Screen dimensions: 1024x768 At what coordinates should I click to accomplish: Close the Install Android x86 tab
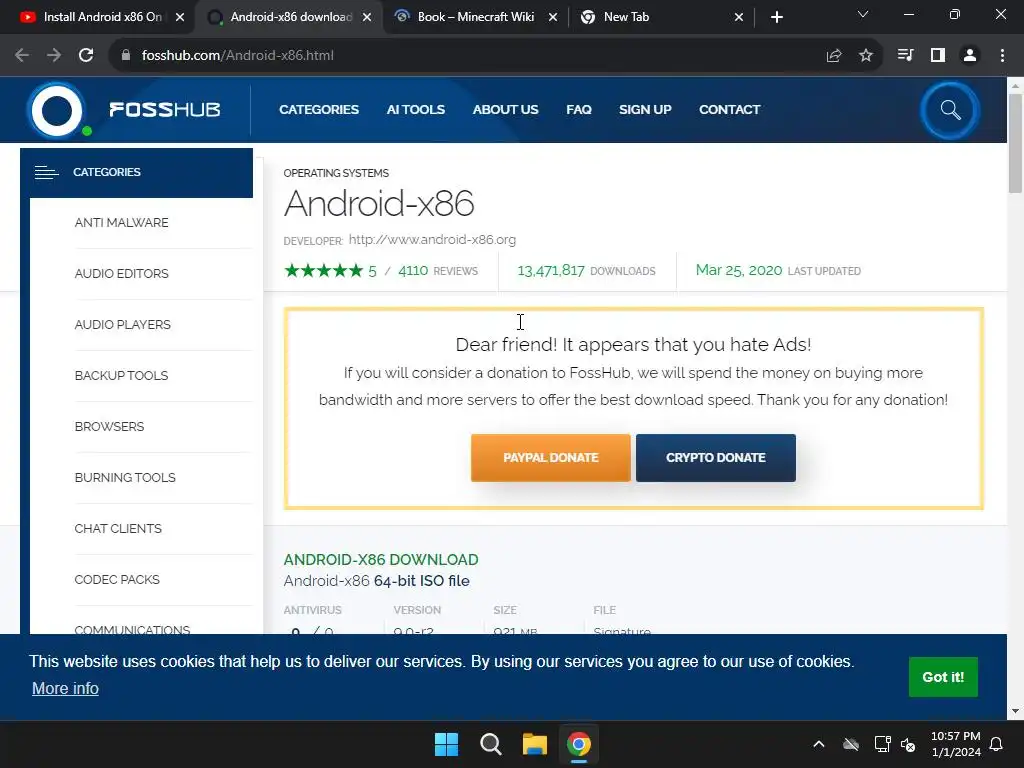(180, 17)
